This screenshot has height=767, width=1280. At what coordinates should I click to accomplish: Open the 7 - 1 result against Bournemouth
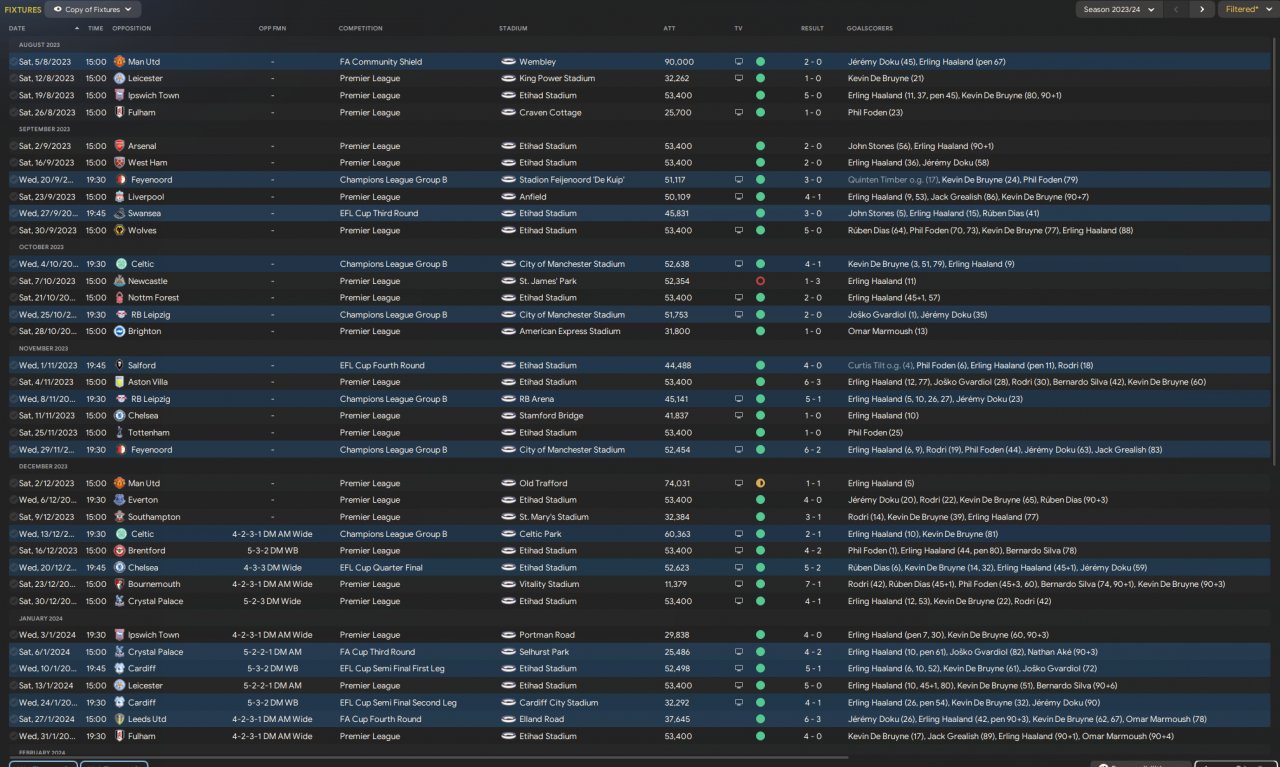812,584
